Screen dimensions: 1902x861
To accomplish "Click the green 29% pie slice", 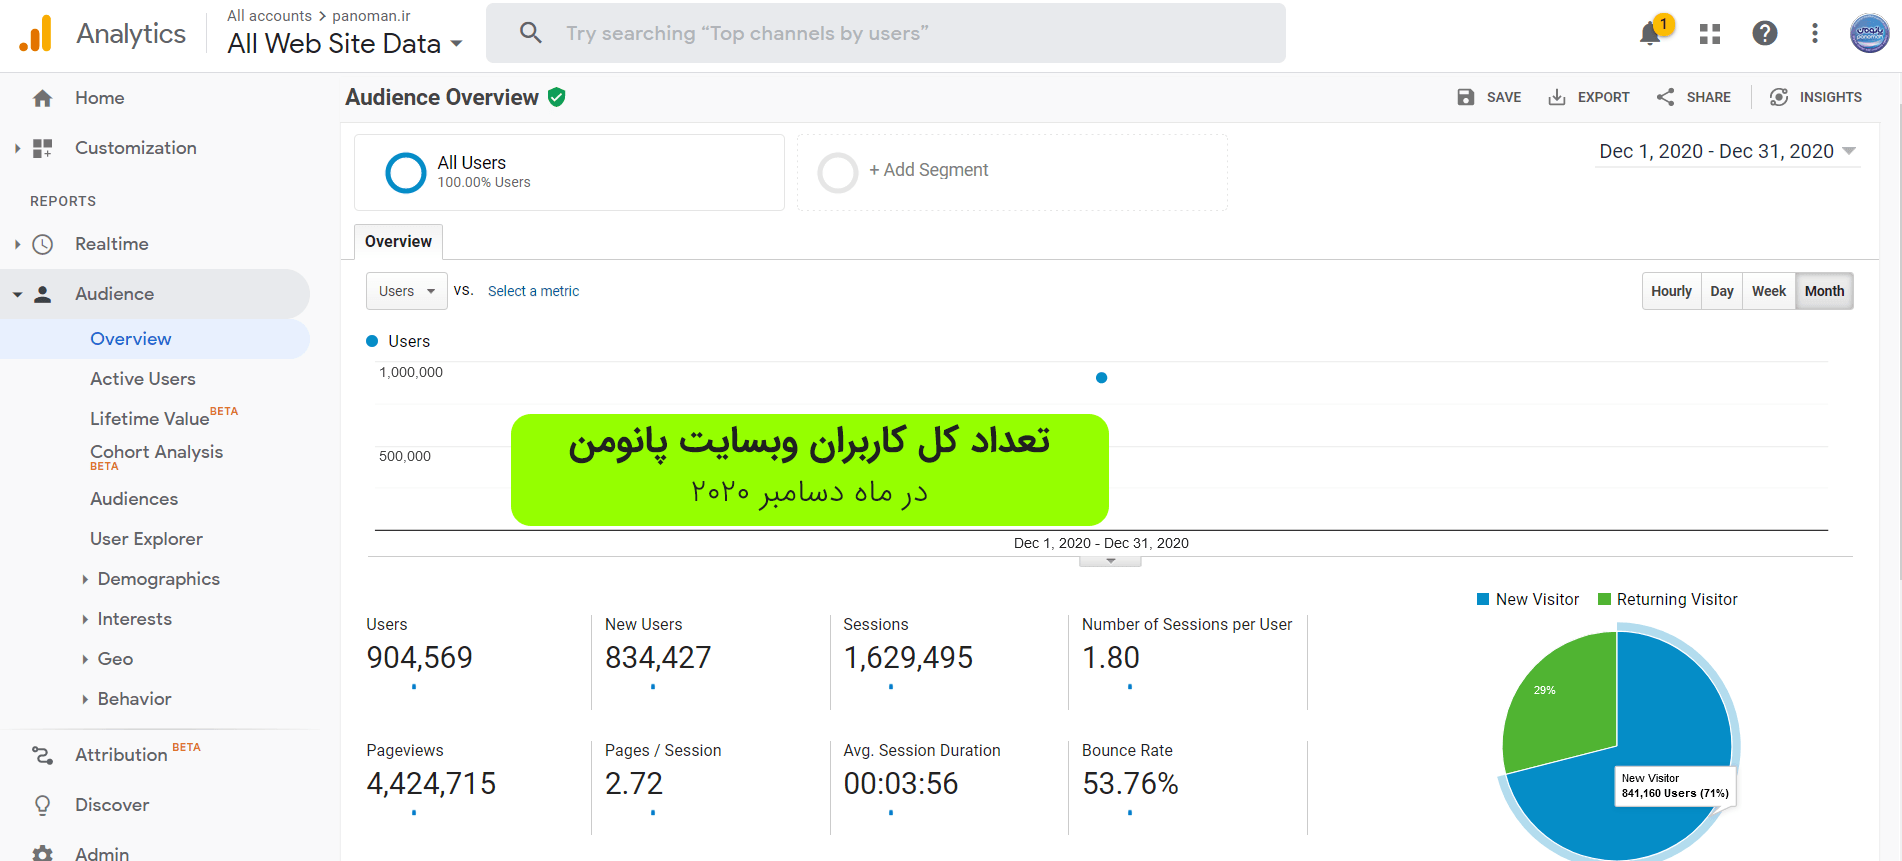I will pos(1562,703).
